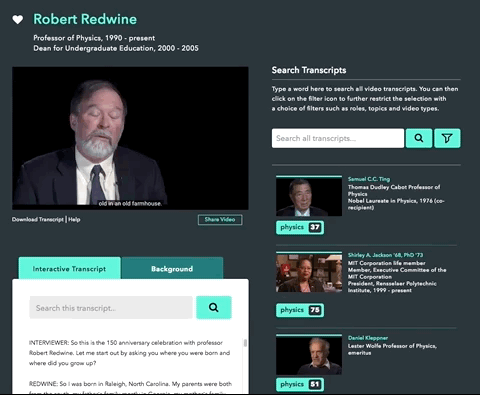Screen dimensions: 480x395
Task: Open Daniel Kleppner video thumbnail
Action: pos(309,354)
